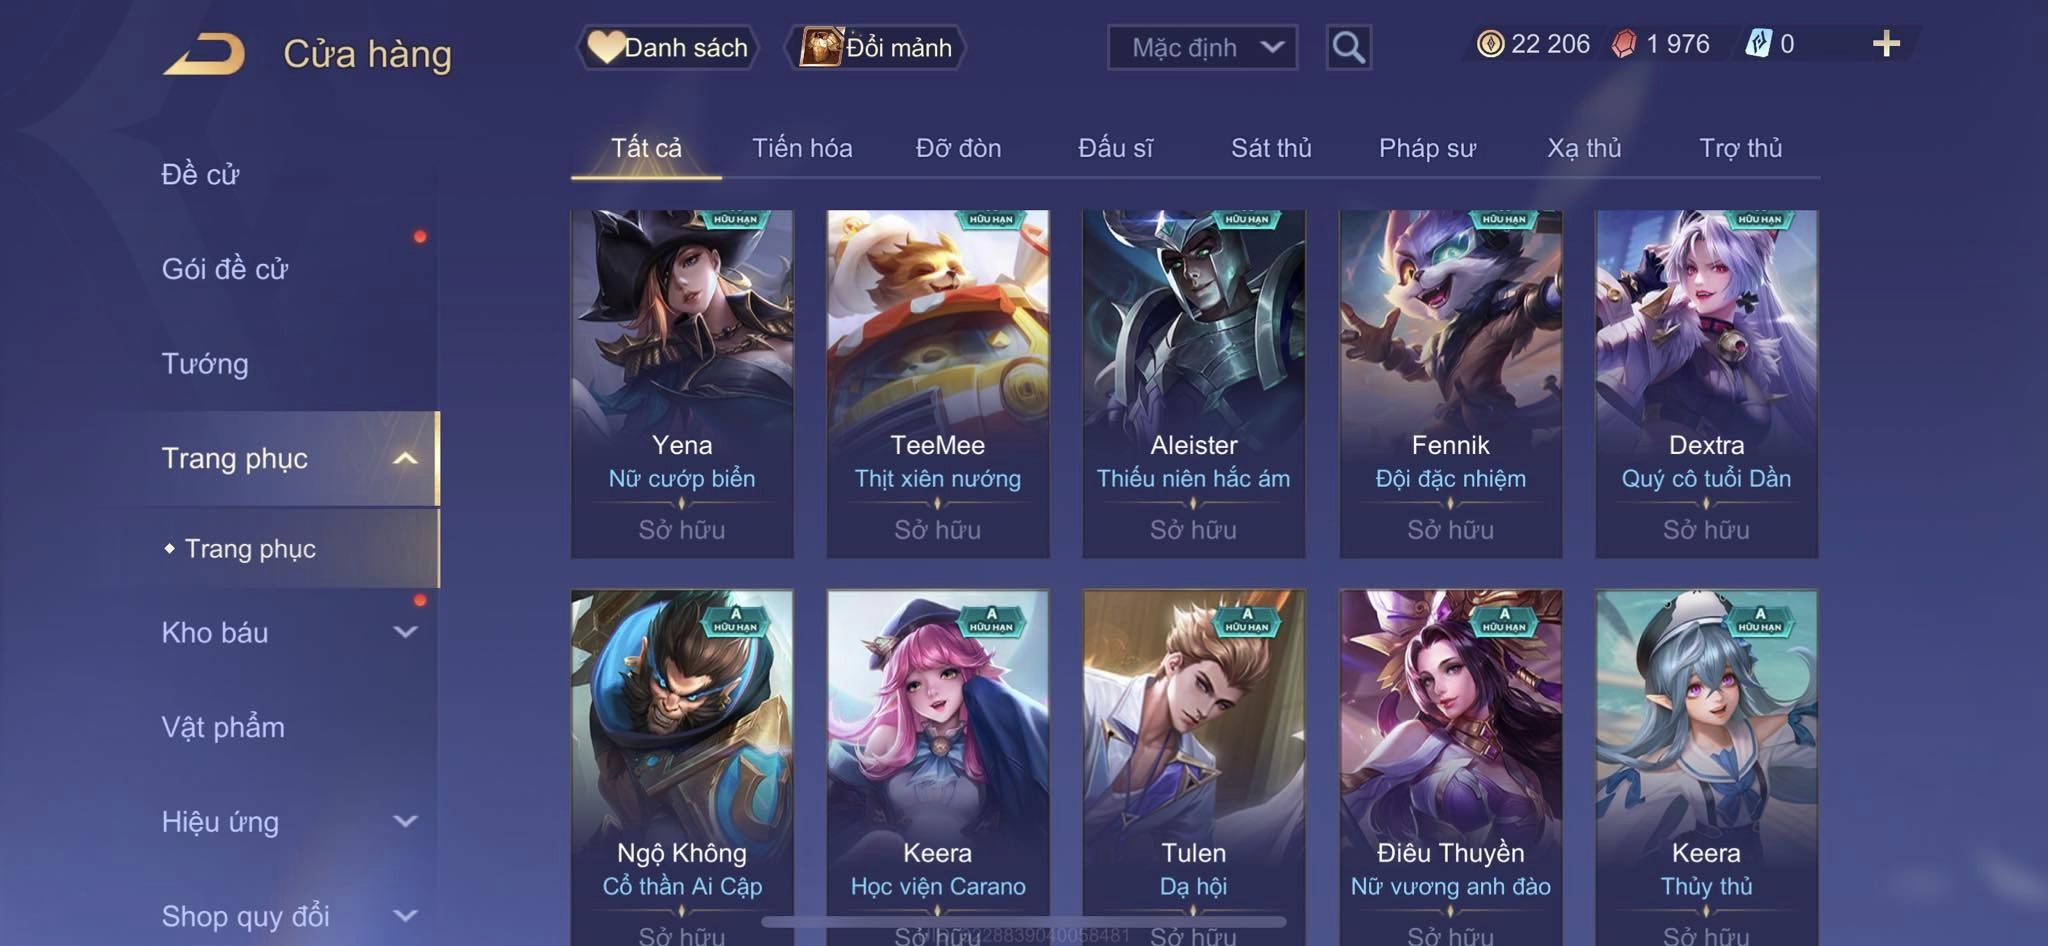Tap the back arrow icon beside Cửa hàng
The image size is (2048, 946).
(205, 54)
